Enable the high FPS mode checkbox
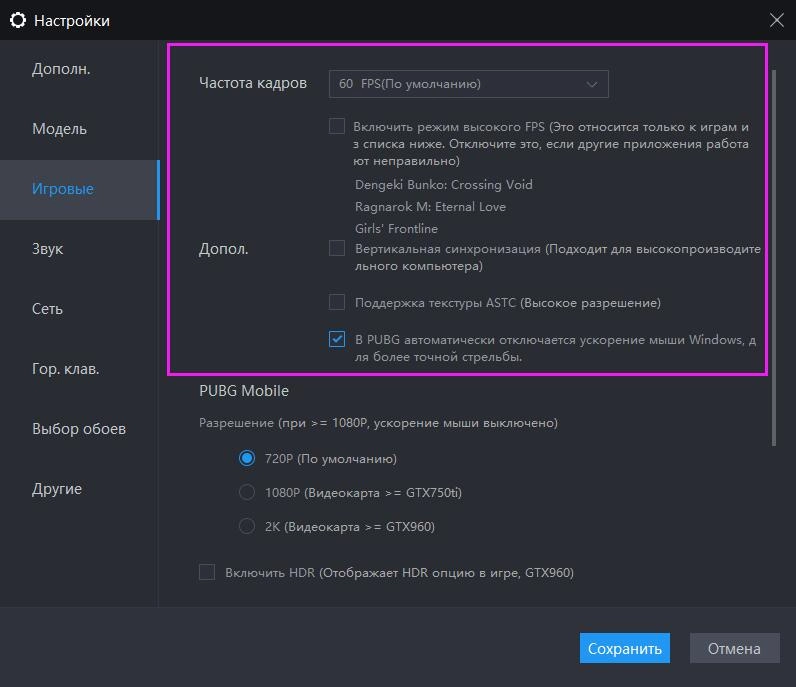The height and width of the screenshot is (687, 796). [337, 126]
